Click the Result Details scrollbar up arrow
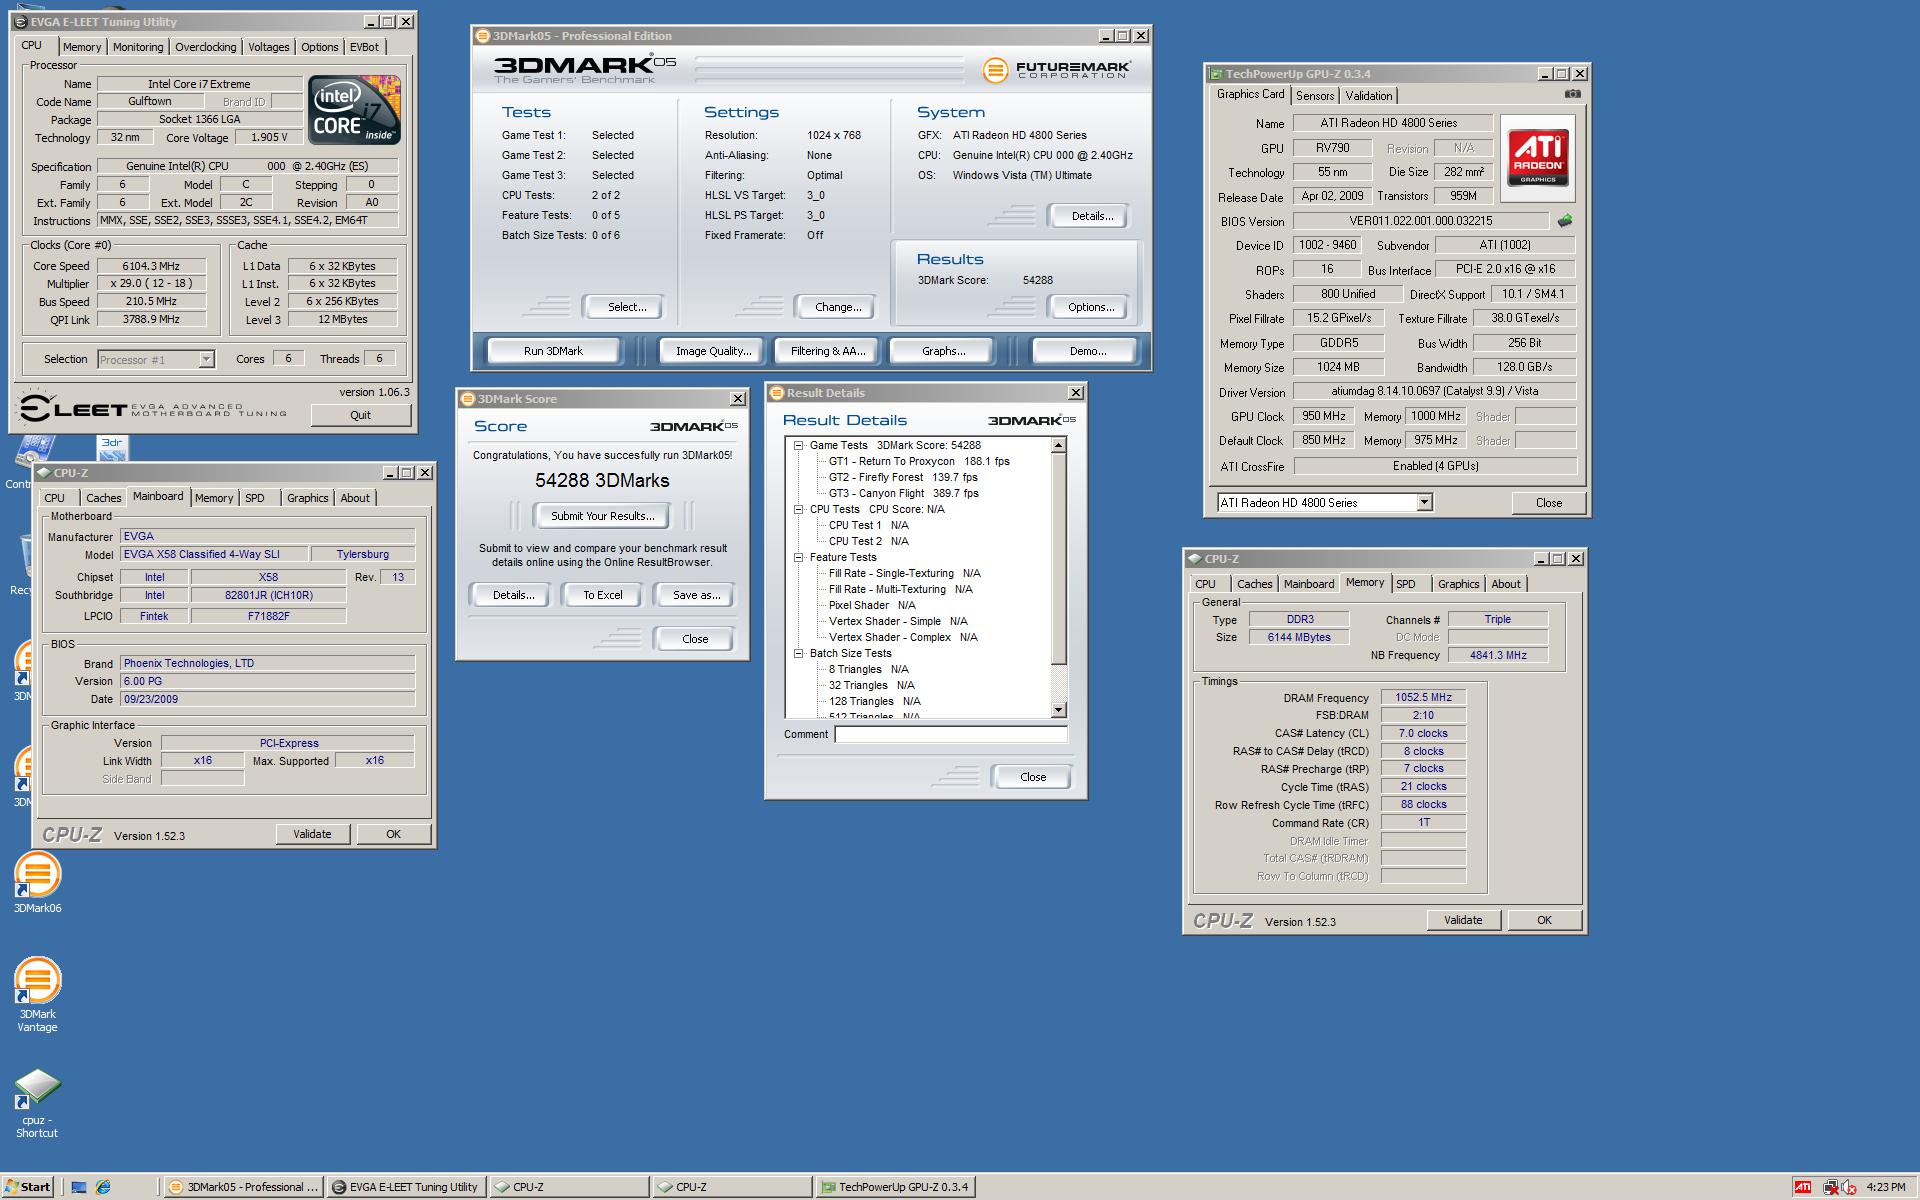This screenshot has width=1920, height=1200. click(1059, 445)
